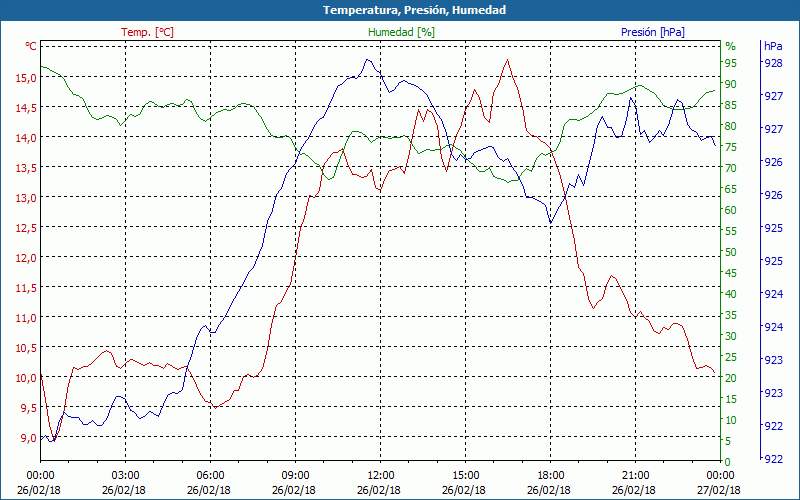
Task: Click the 26/02/18 date under 18:00
Action: (549, 490)
